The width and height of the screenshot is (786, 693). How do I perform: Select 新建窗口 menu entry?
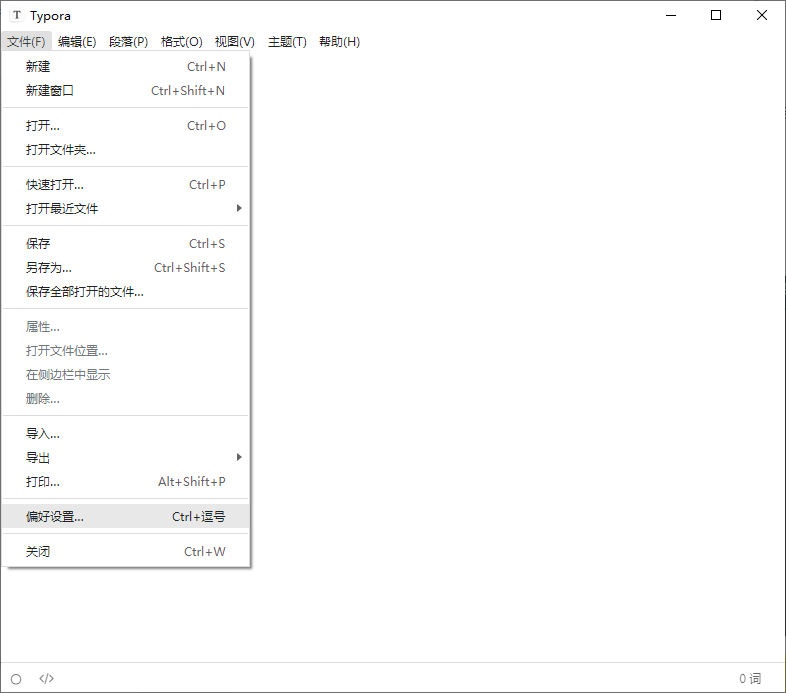coord(125,91)
